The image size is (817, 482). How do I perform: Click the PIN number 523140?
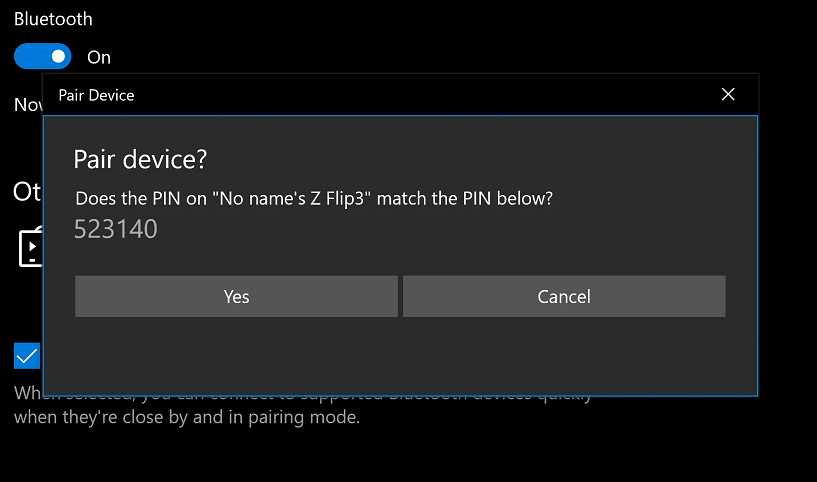[x=116, y=229]
